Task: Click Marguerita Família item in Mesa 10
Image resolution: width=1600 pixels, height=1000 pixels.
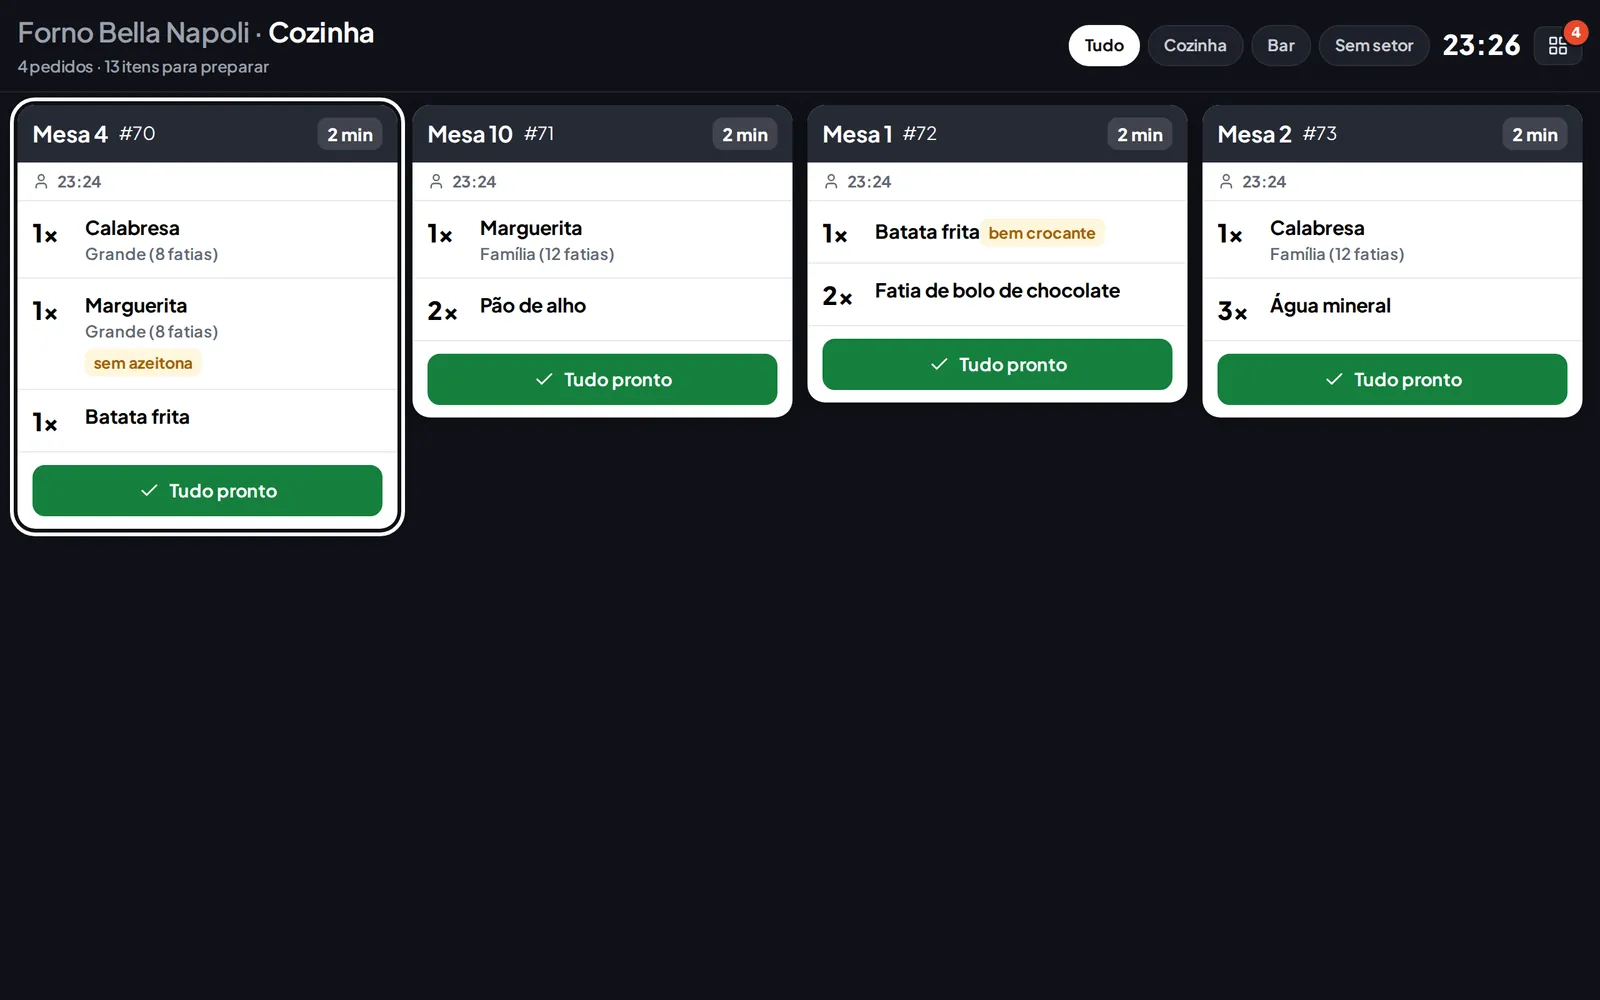Action: pyautogui.click(x=602, y=240)
